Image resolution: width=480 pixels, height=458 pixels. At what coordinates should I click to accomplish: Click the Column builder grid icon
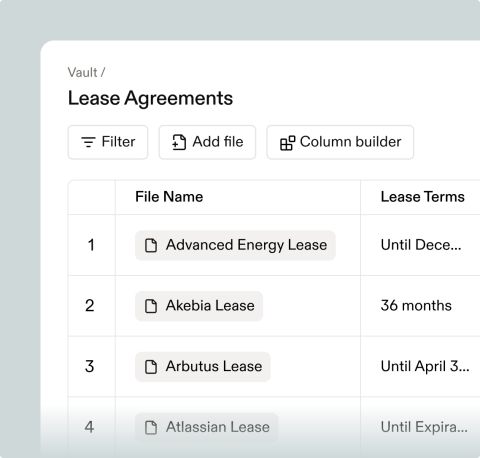[x=287, y=143]
